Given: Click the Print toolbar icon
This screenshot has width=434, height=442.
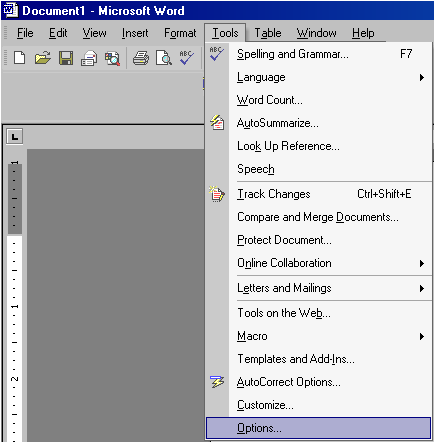Looking at the screenshot, I should click(x=141, y=58).
